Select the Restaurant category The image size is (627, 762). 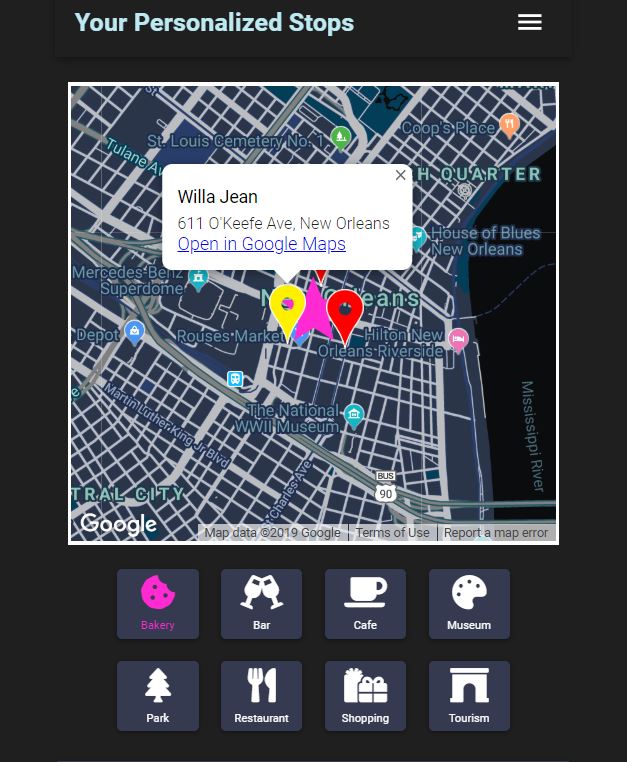tap(261, 696)
